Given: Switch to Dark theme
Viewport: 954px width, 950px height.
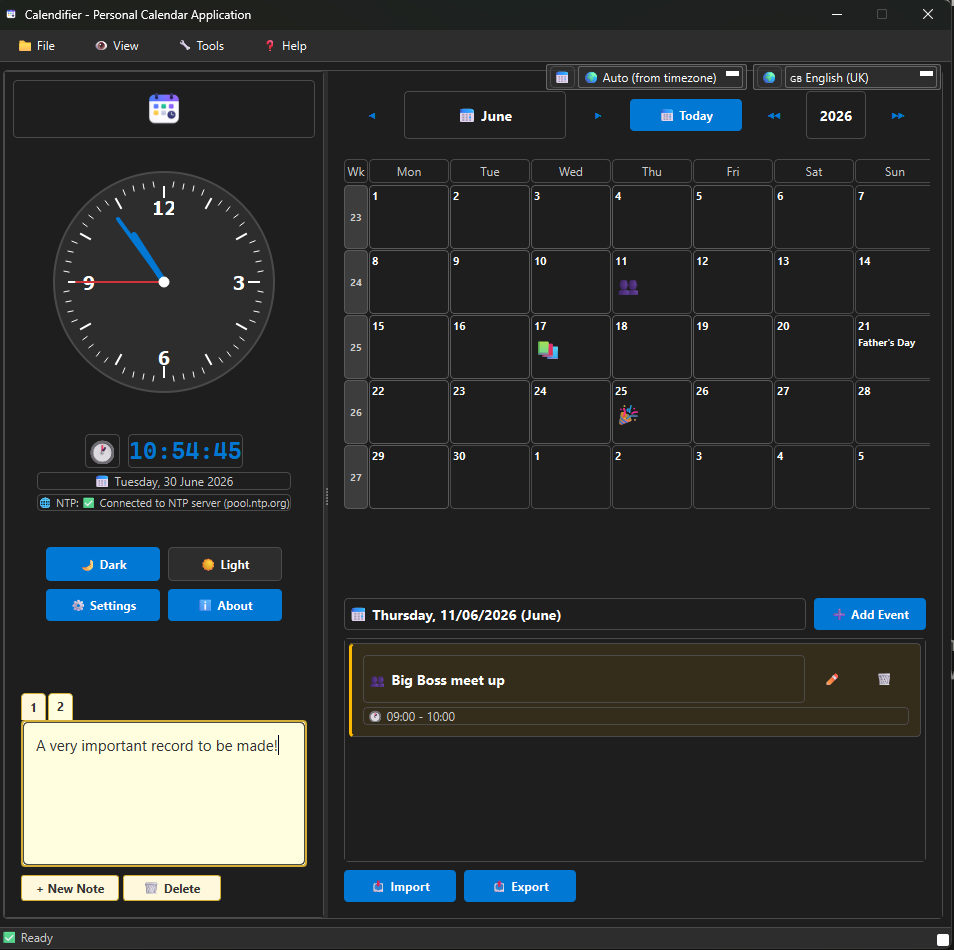Looking at the screenshot, I should (103, 564).
